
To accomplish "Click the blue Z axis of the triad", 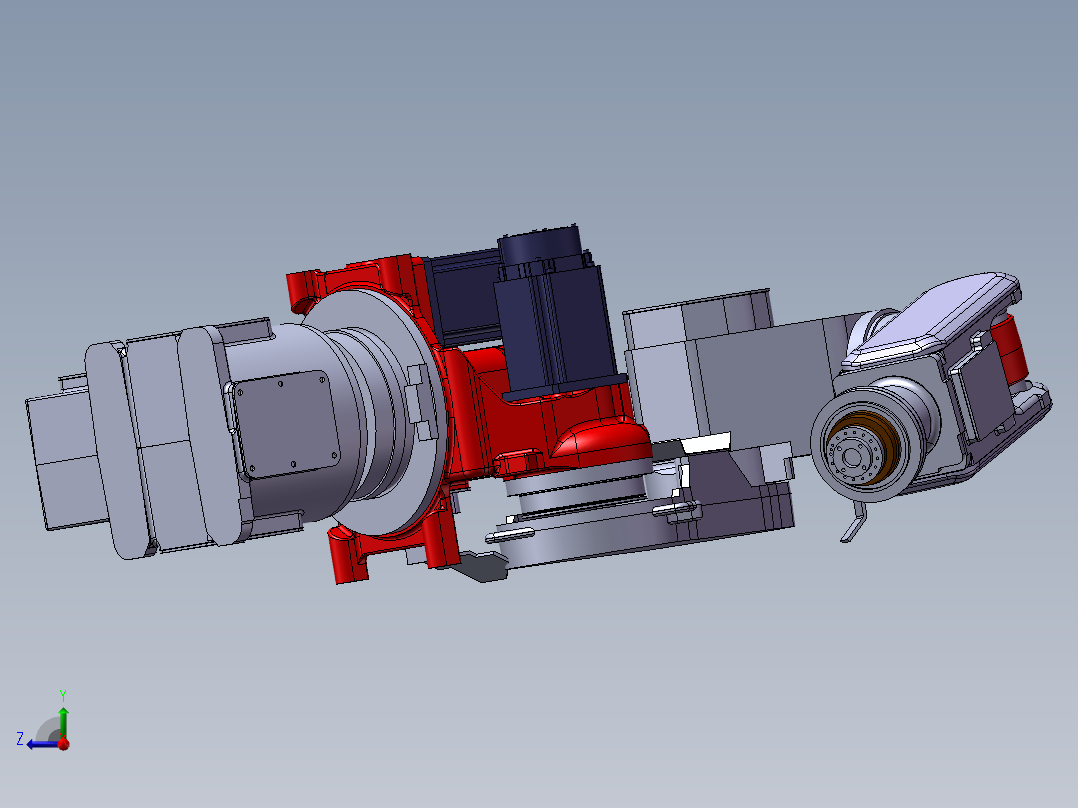I will click(x=42, y=744).
